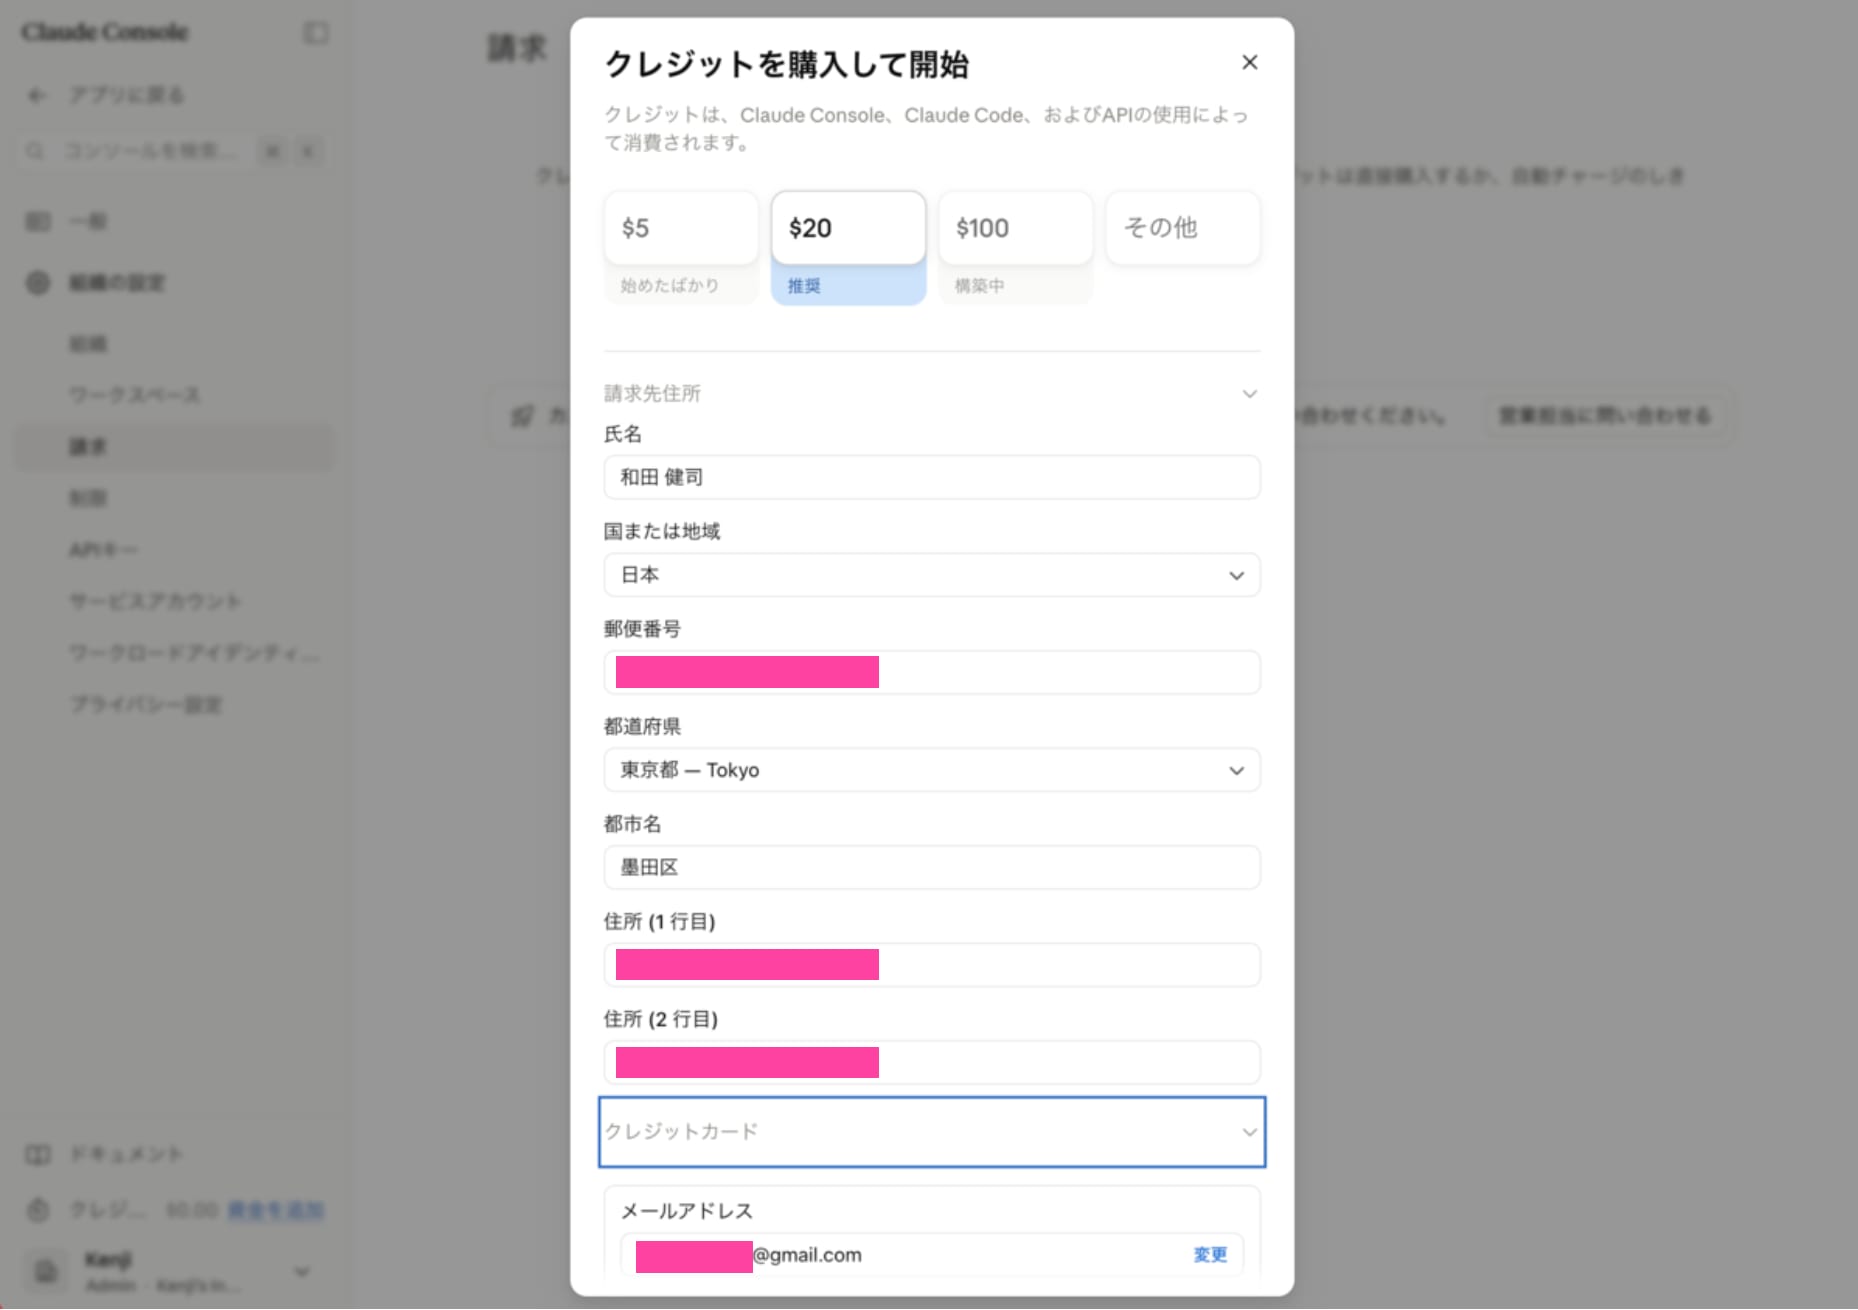
Task: Open ワークスペース in background sidebar
Action: coord(134,395)
